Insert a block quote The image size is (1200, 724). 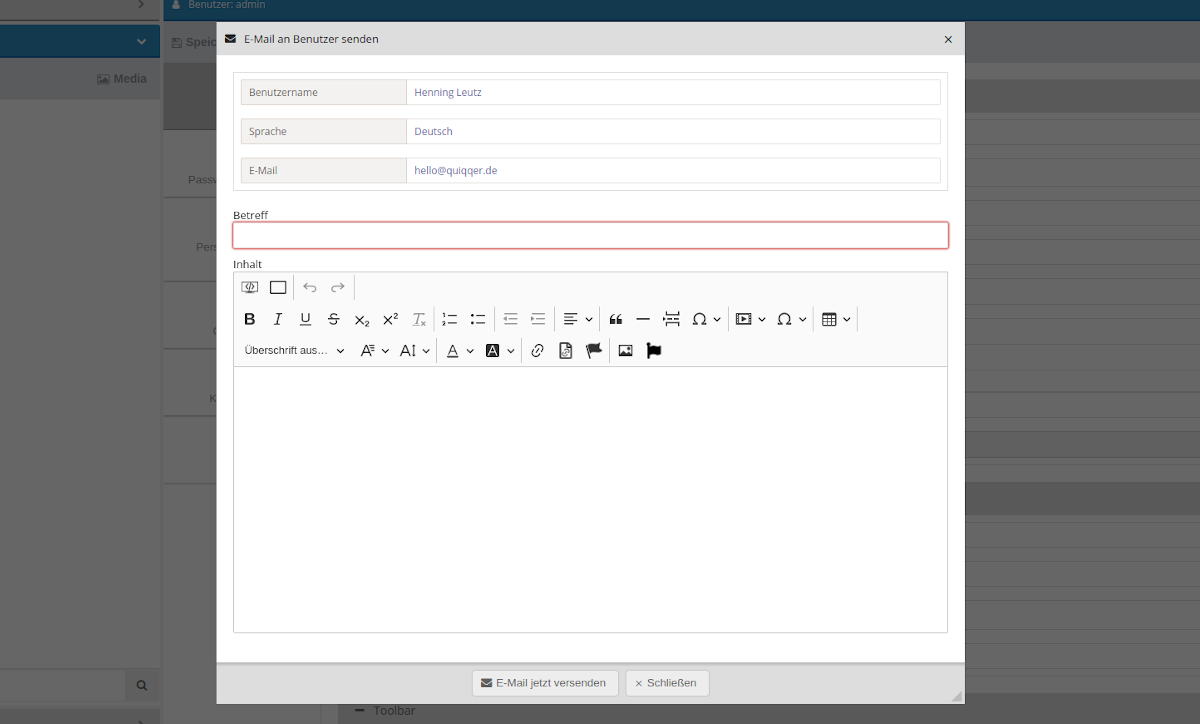[615, 319]
